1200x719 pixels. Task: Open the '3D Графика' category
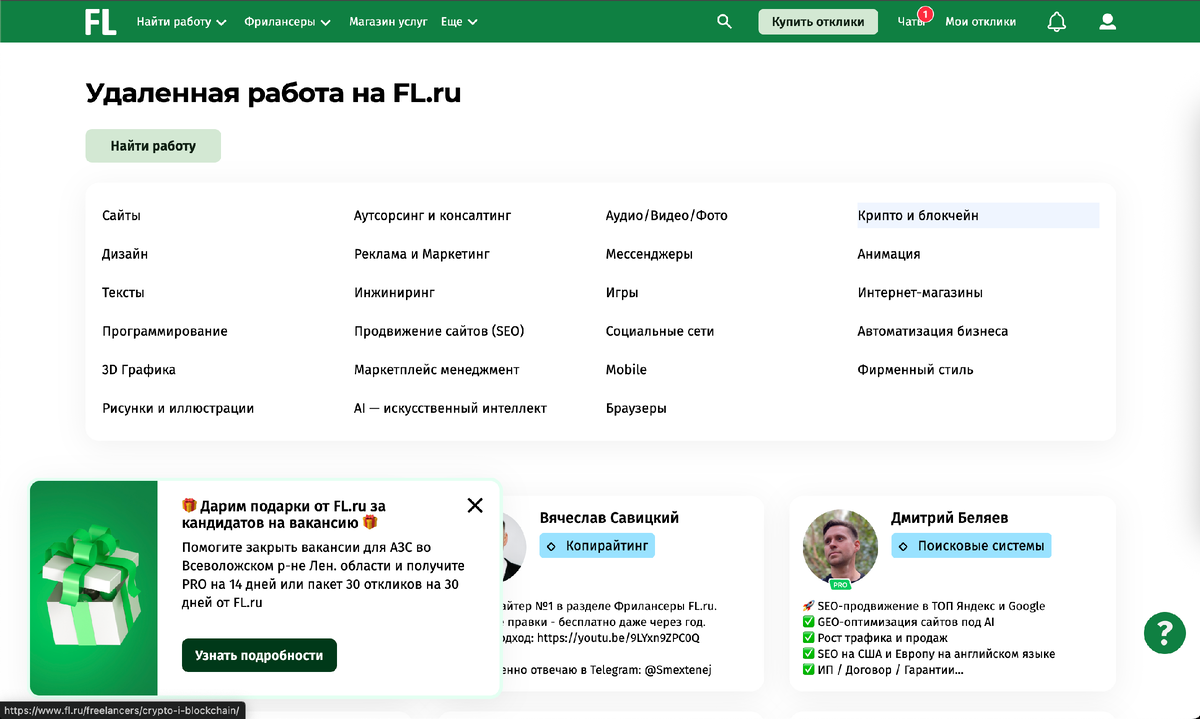(x=139, y=370)
